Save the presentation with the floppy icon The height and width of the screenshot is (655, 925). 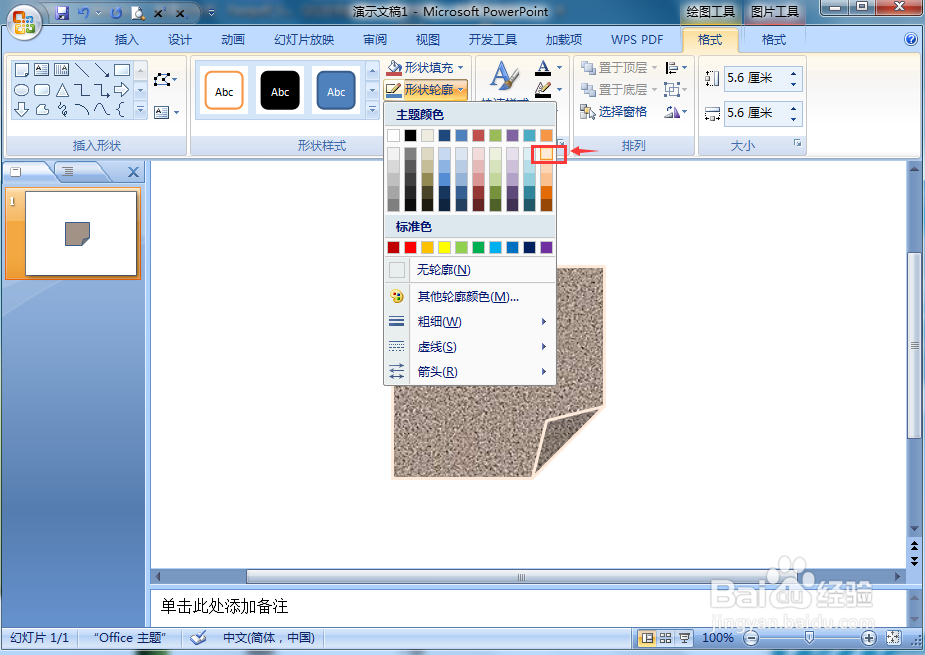pos(62,12)
